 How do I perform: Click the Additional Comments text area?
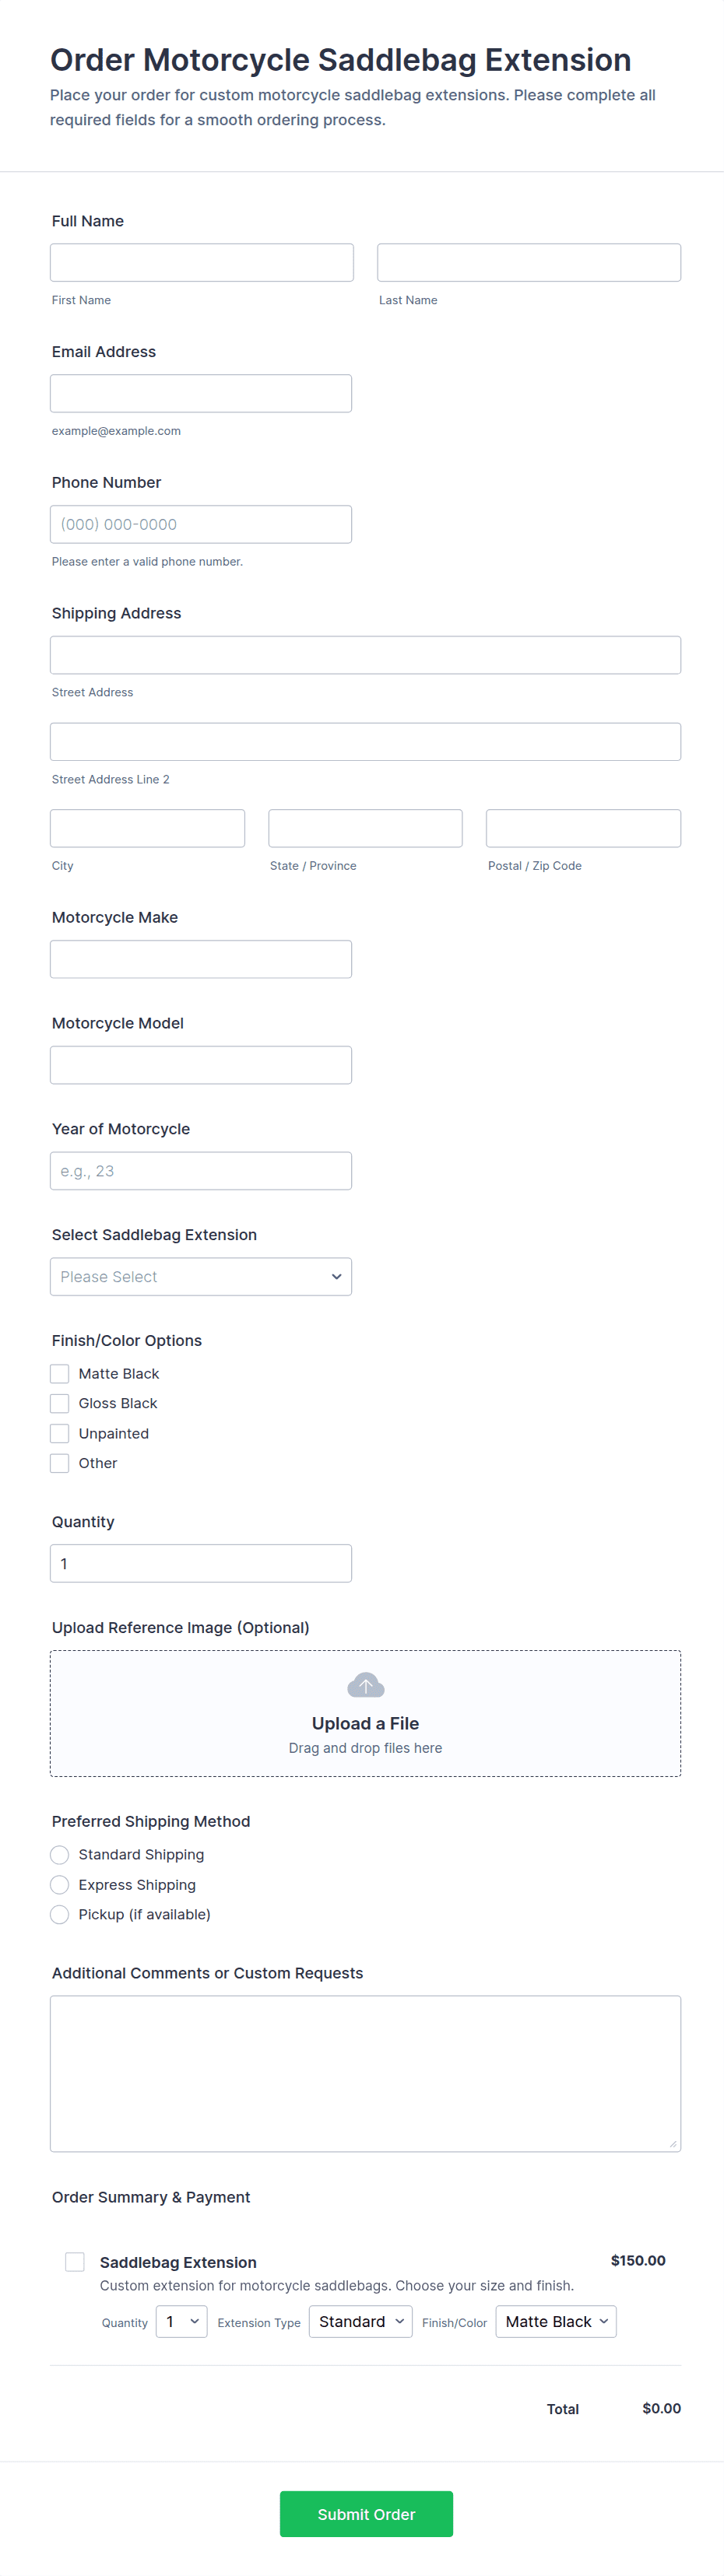coord(365,2074)
